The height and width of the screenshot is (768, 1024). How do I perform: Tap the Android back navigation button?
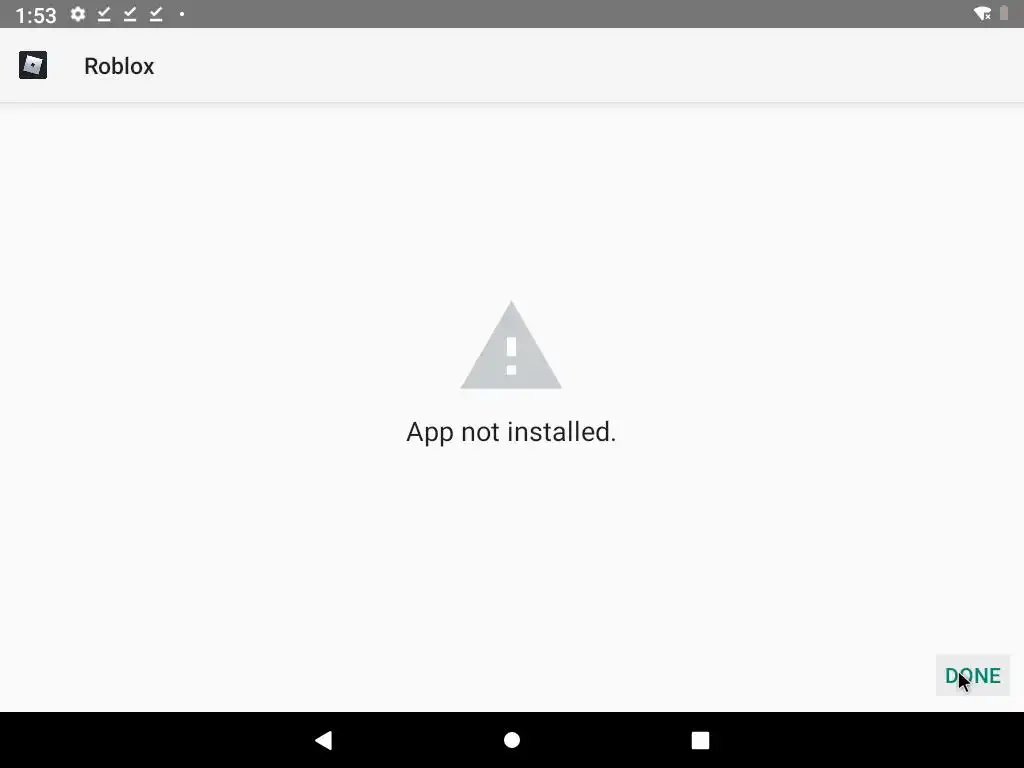tap(324, 740)
